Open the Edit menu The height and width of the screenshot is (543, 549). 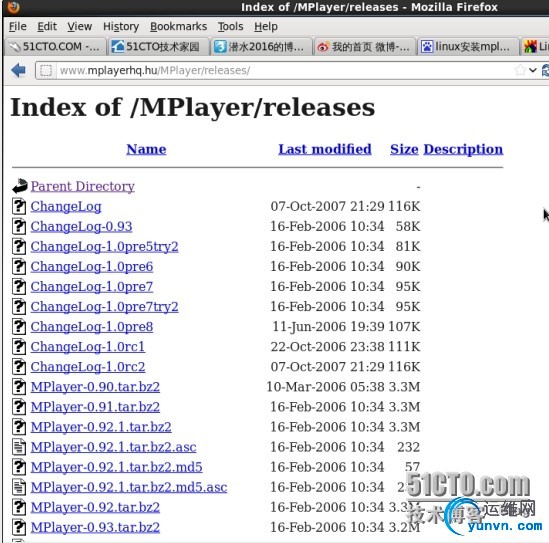(47, 27)
